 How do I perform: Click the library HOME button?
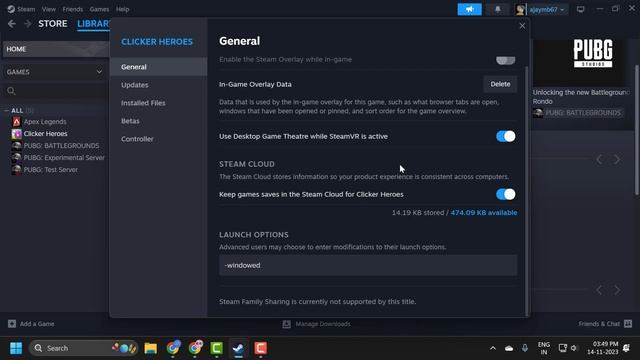click(56, 49)
